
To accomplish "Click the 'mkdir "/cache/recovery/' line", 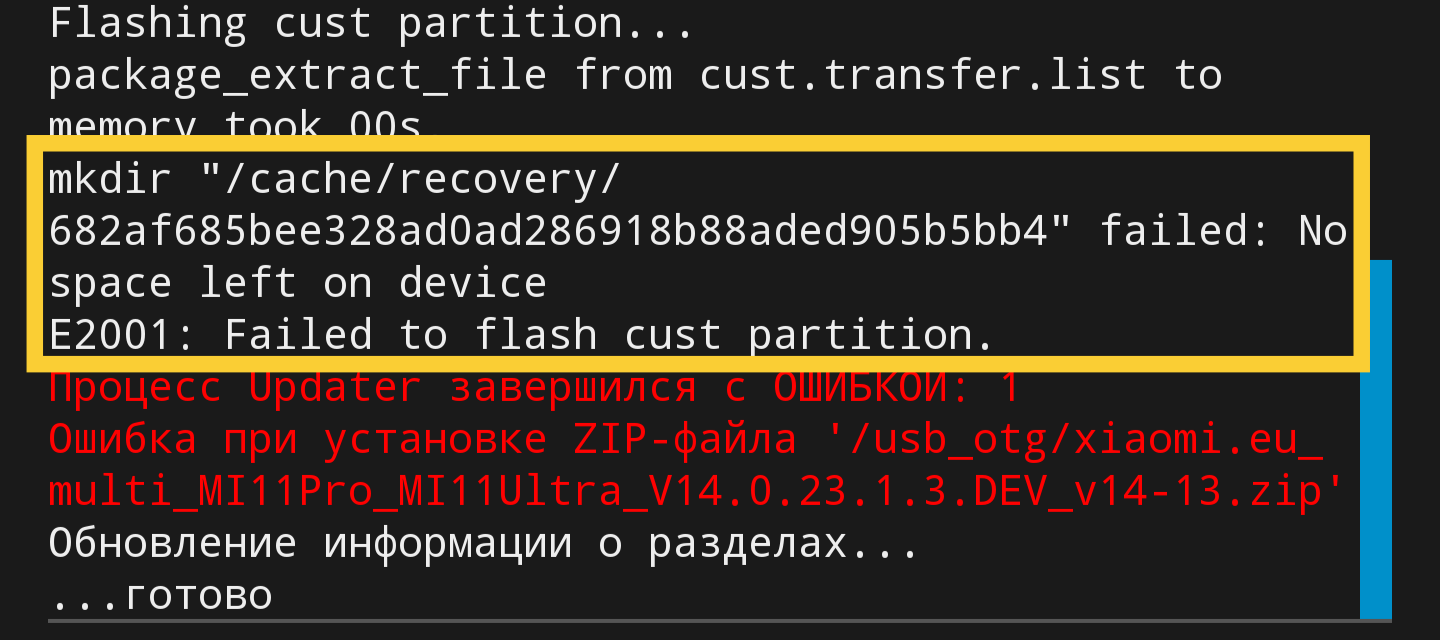I will pyautogui.click(x=335, y=181).
